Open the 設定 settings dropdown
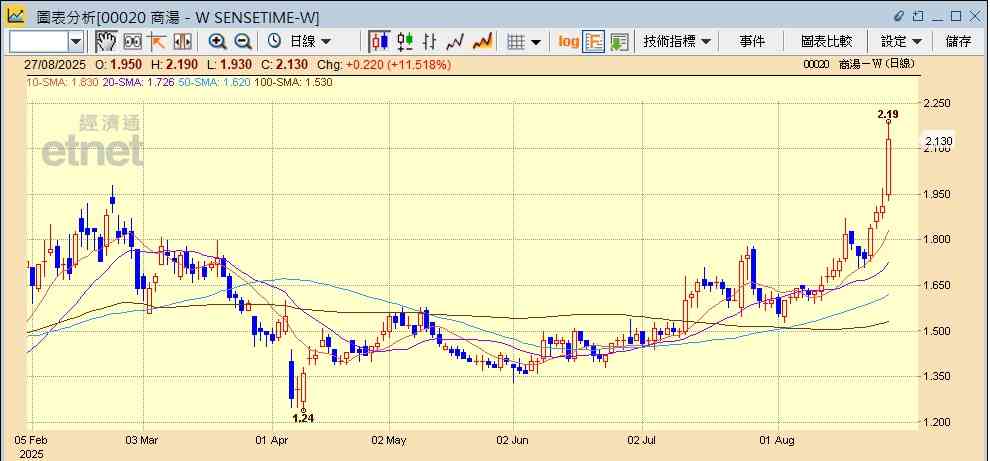This screenshot has width=990, height=461. coord(901,42)
